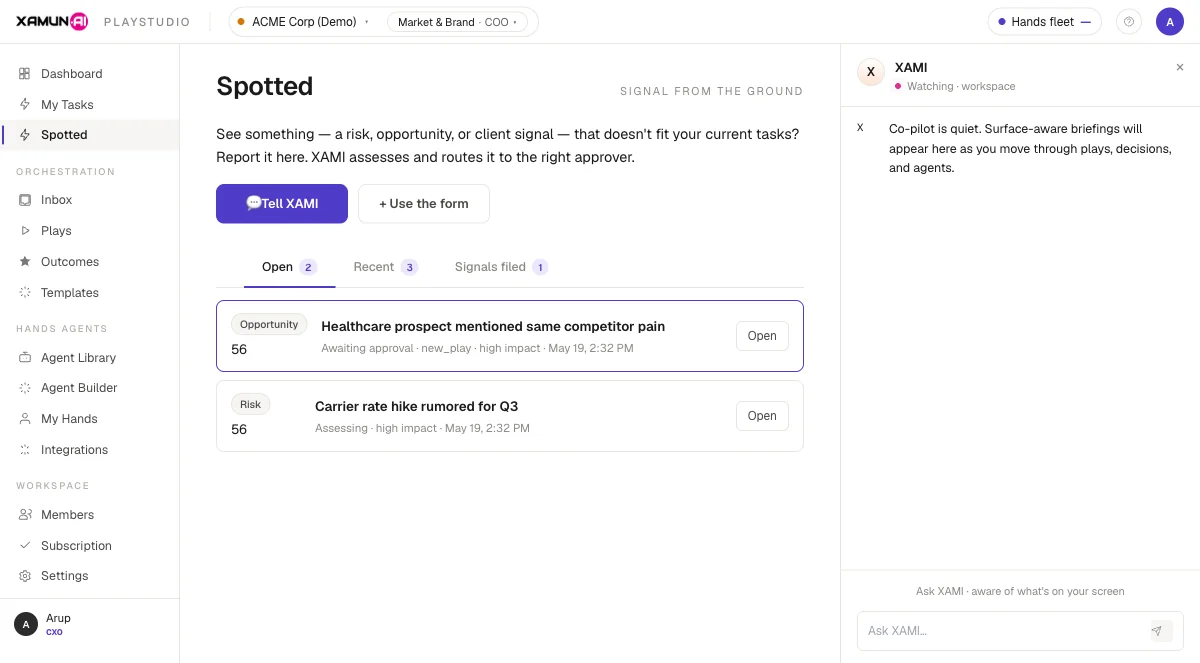Expand the ACME Corp (Demo) workspace selector
Viewport: 1200px width, 663px height.
(303, 22)
